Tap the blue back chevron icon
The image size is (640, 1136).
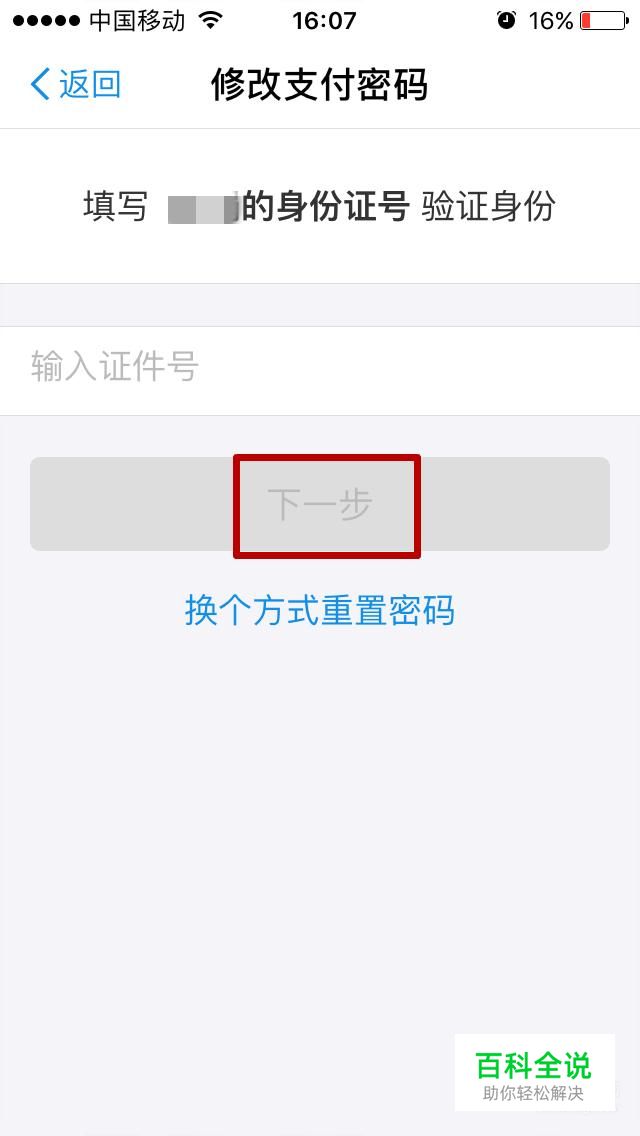tap(40, 85)
